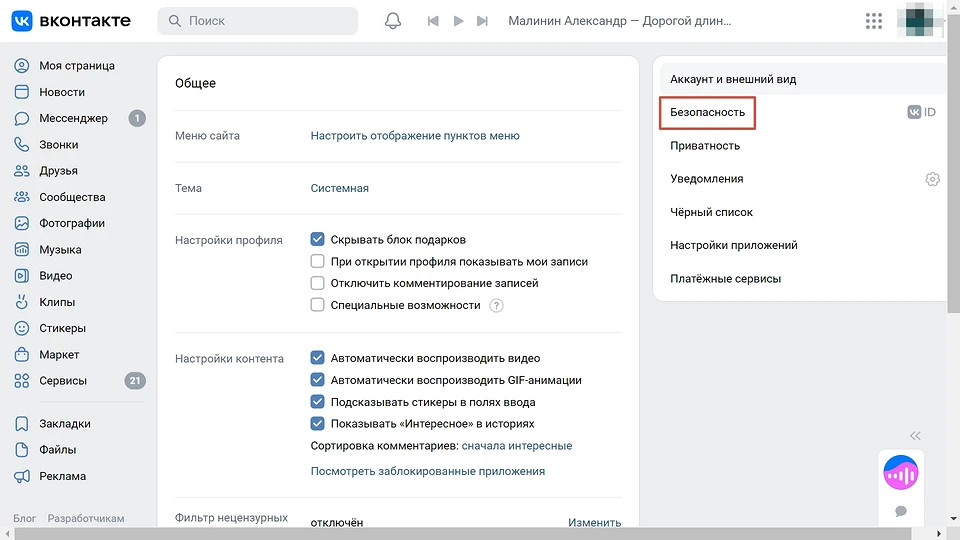The width and height of the screenshot is (960, 540).
Task: Open the view blocked applications link
Action: pos(427,471)
